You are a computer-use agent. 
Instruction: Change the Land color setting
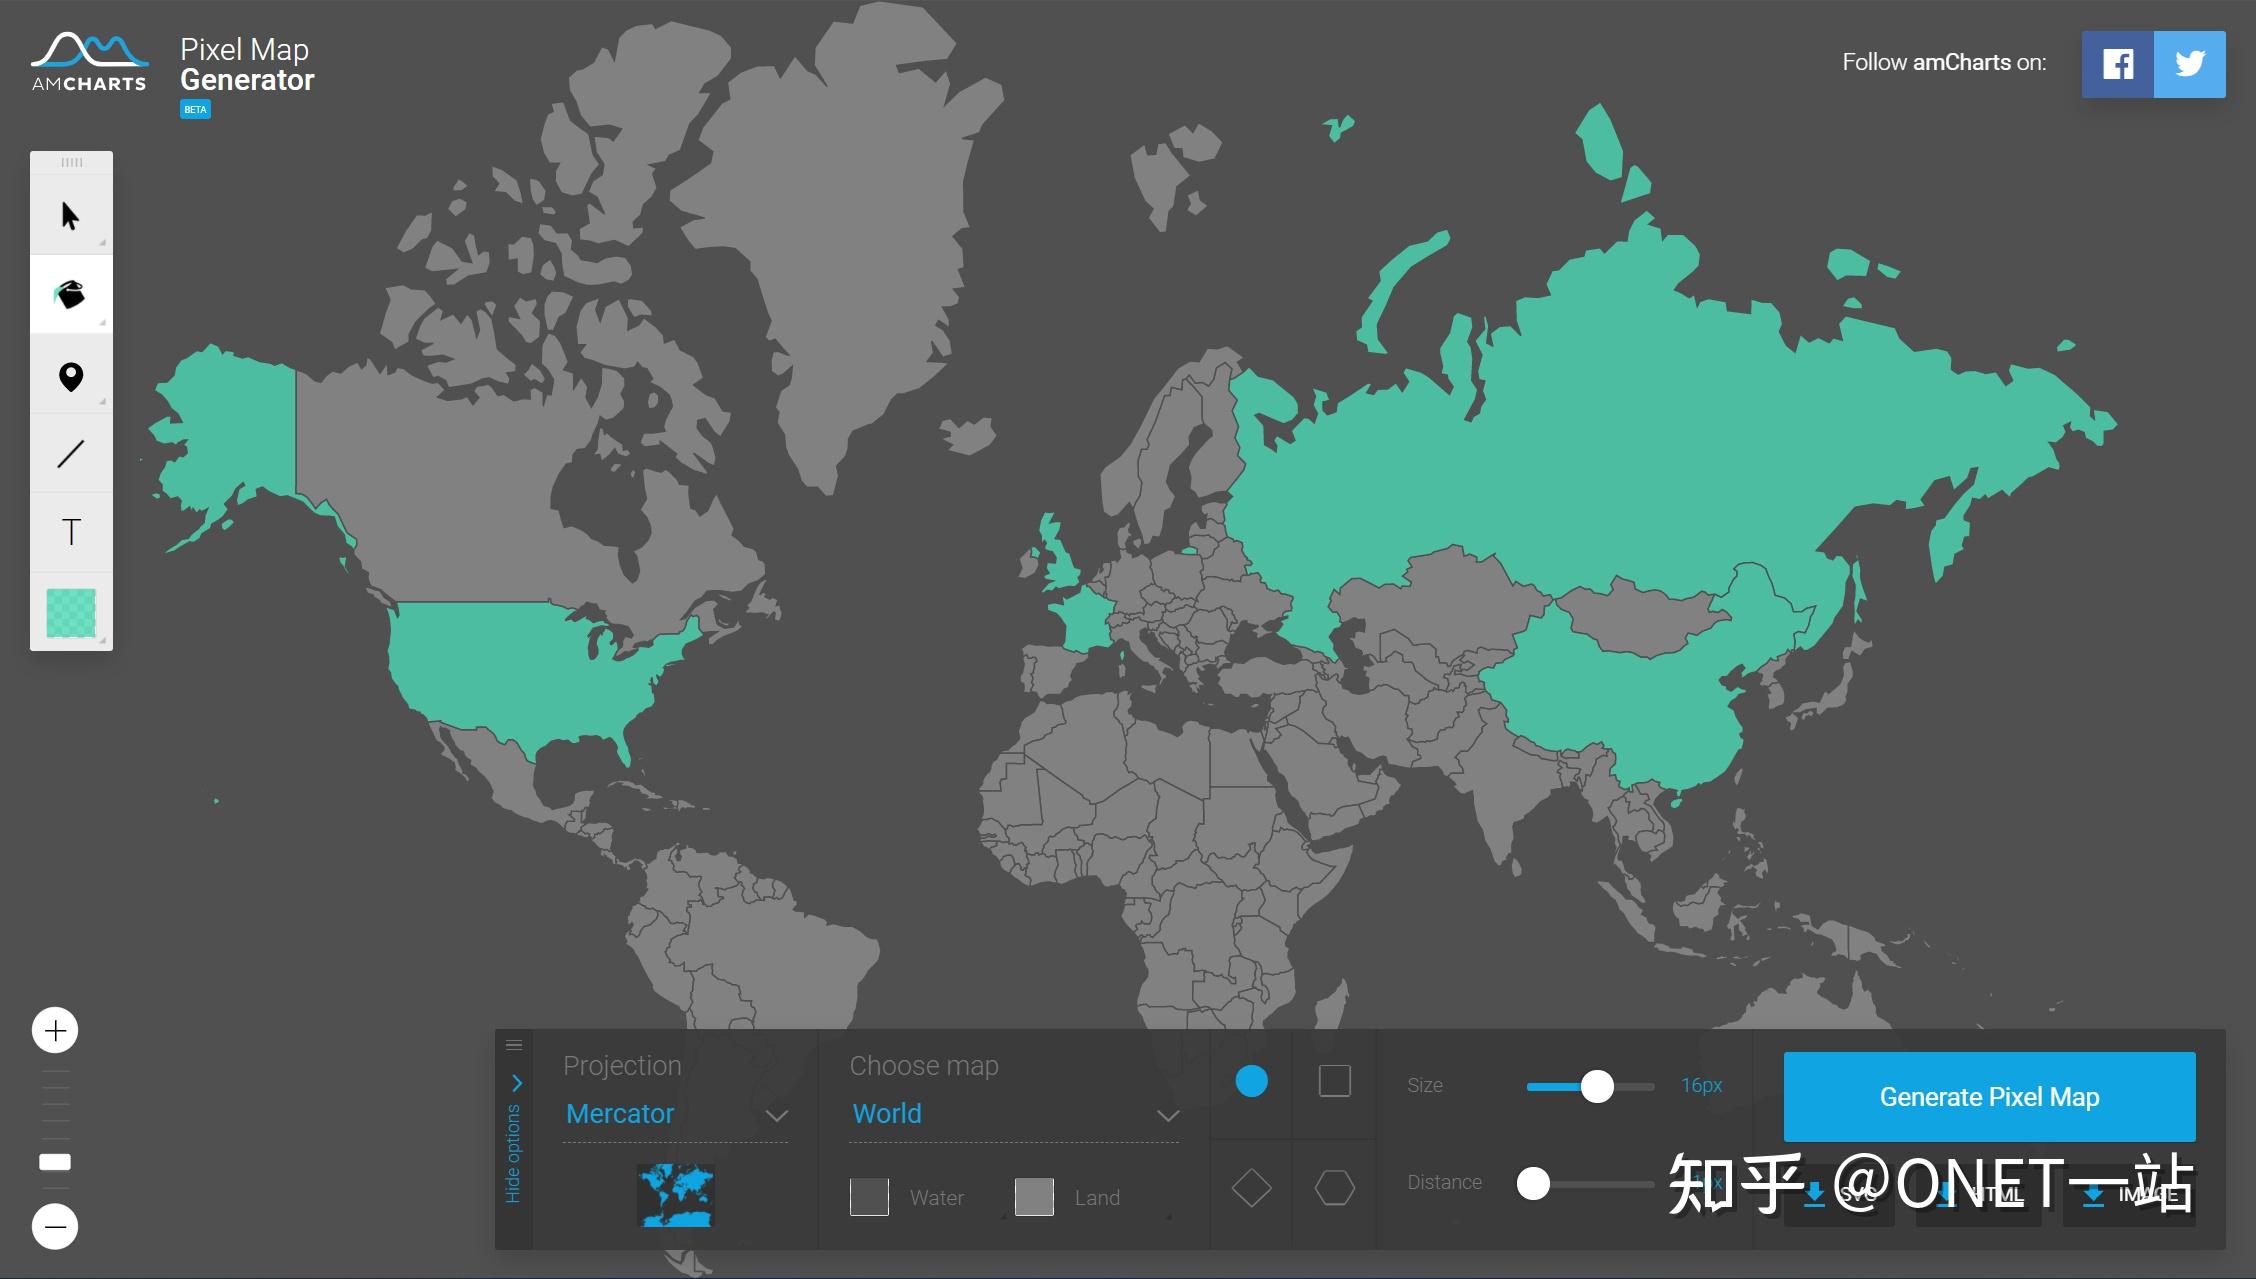pyautogui.click(x=1033, y=1196)
